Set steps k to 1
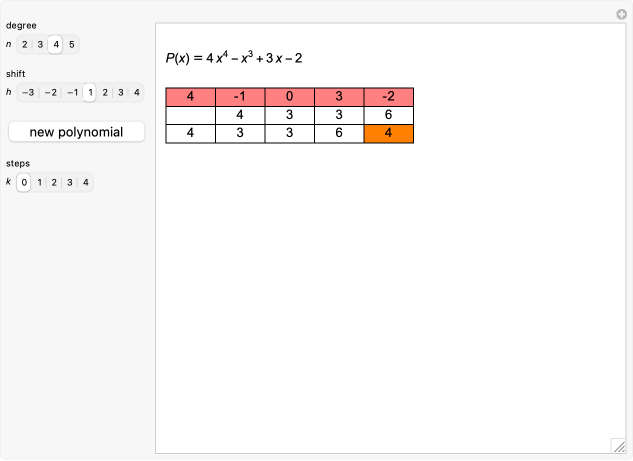633x461 pixels. click(x=40, y=182)
